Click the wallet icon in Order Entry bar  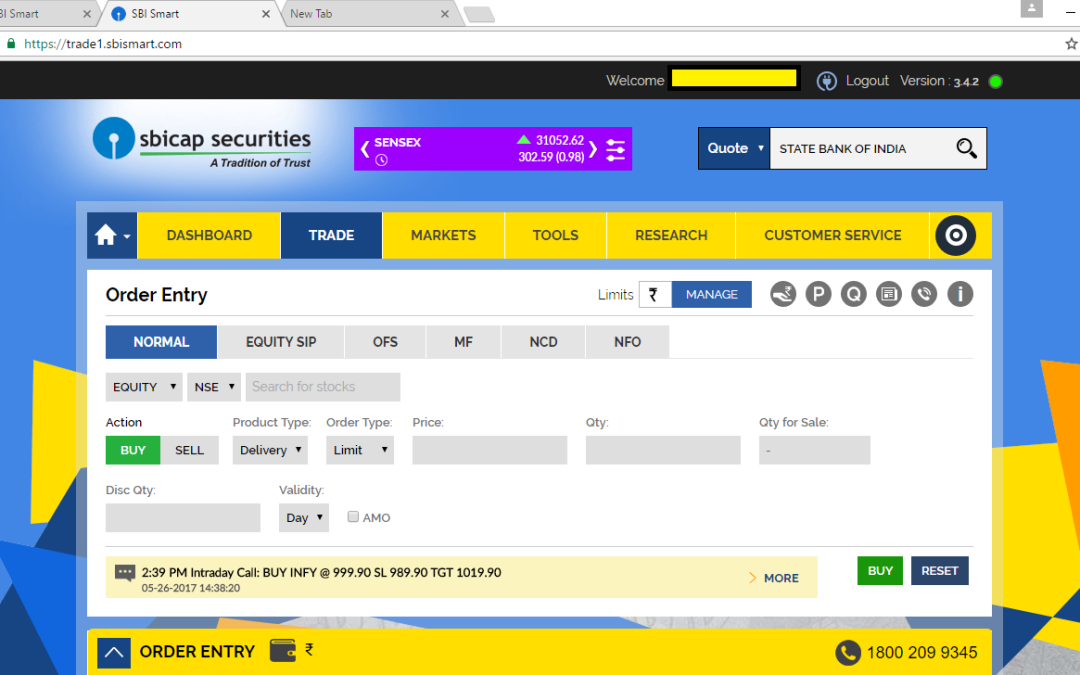point(282,650)
